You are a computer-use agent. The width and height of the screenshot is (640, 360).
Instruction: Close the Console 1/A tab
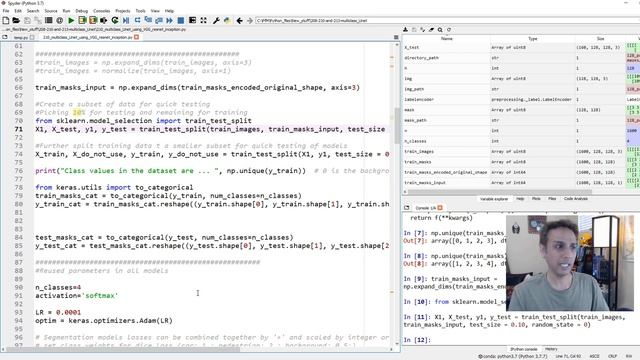coord(440,208)
